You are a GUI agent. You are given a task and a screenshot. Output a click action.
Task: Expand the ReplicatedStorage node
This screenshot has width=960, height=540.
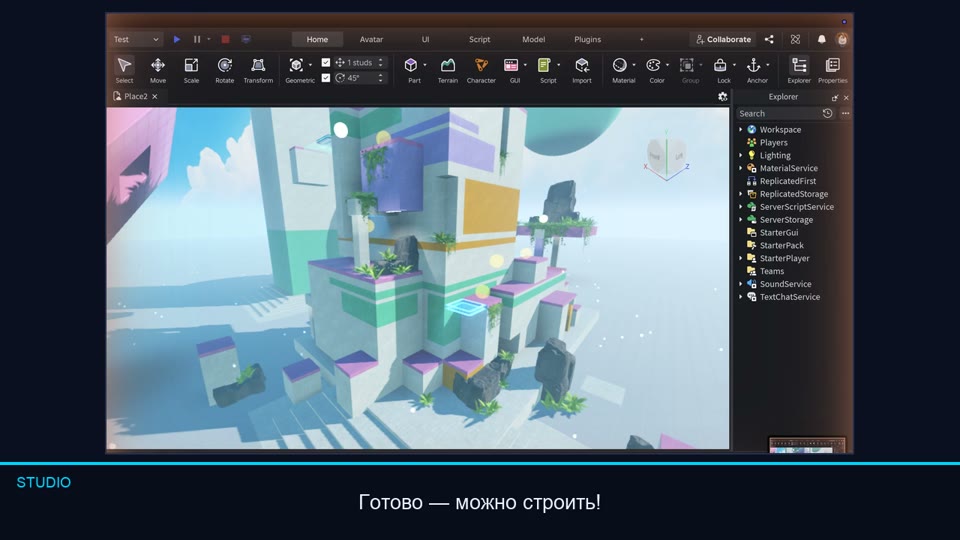(741, 194)
